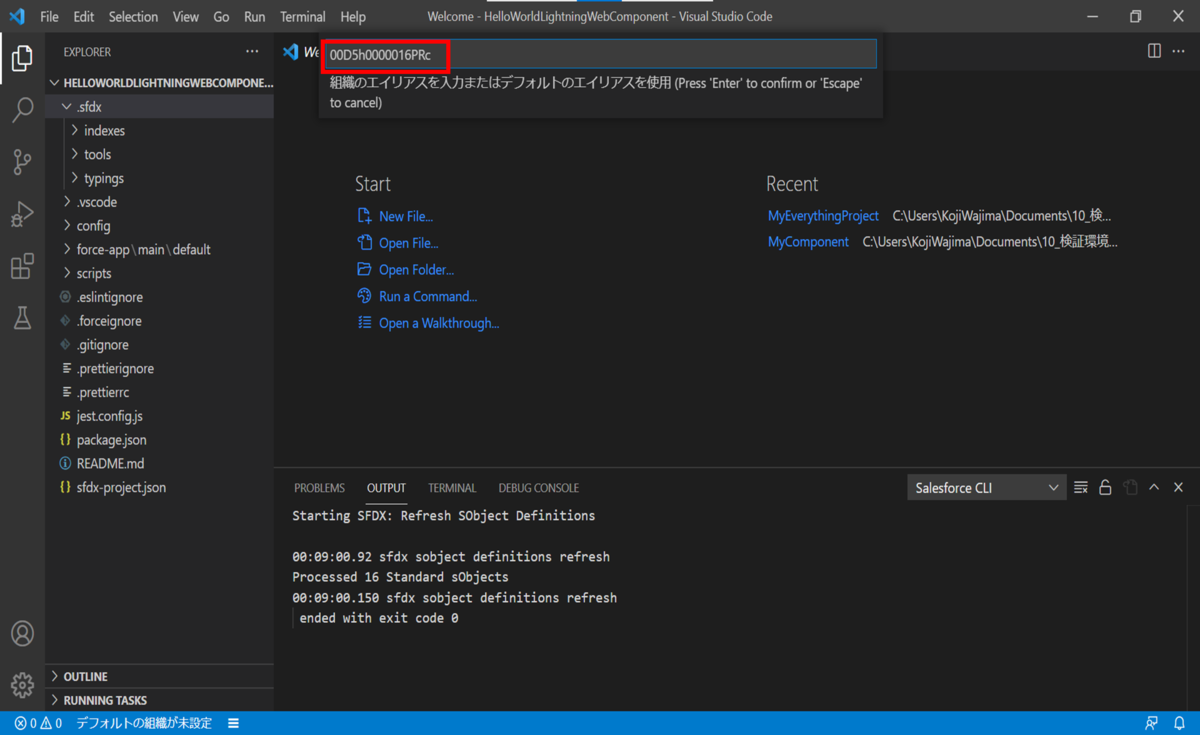Switch to the DEBUG CONSOLE tab
Screen dimensions: 1200x735
click(x=538, y=488)
